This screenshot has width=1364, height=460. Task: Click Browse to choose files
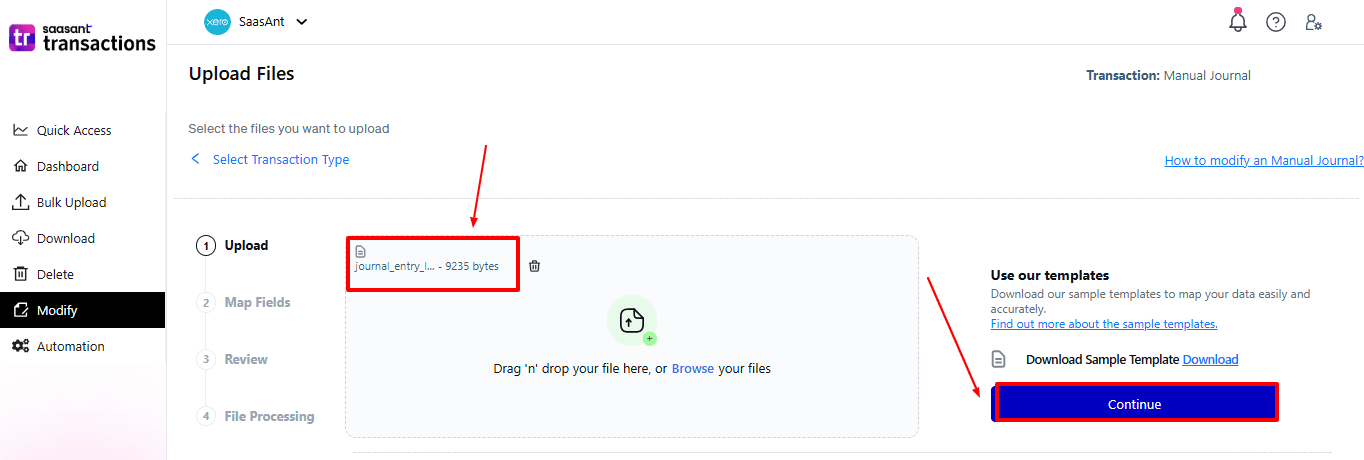coord(693,369)
